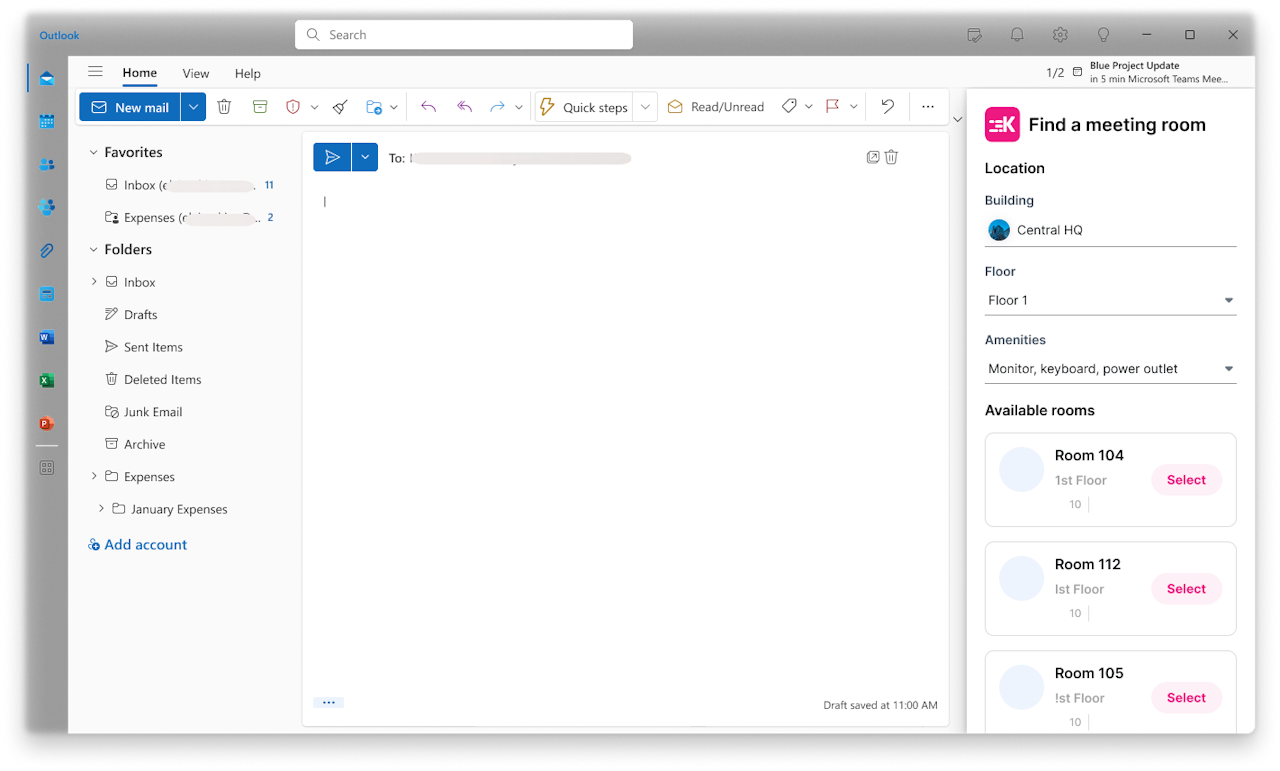
Task: Click the Reply All arrow icon
Action: [x=464, y=107]
